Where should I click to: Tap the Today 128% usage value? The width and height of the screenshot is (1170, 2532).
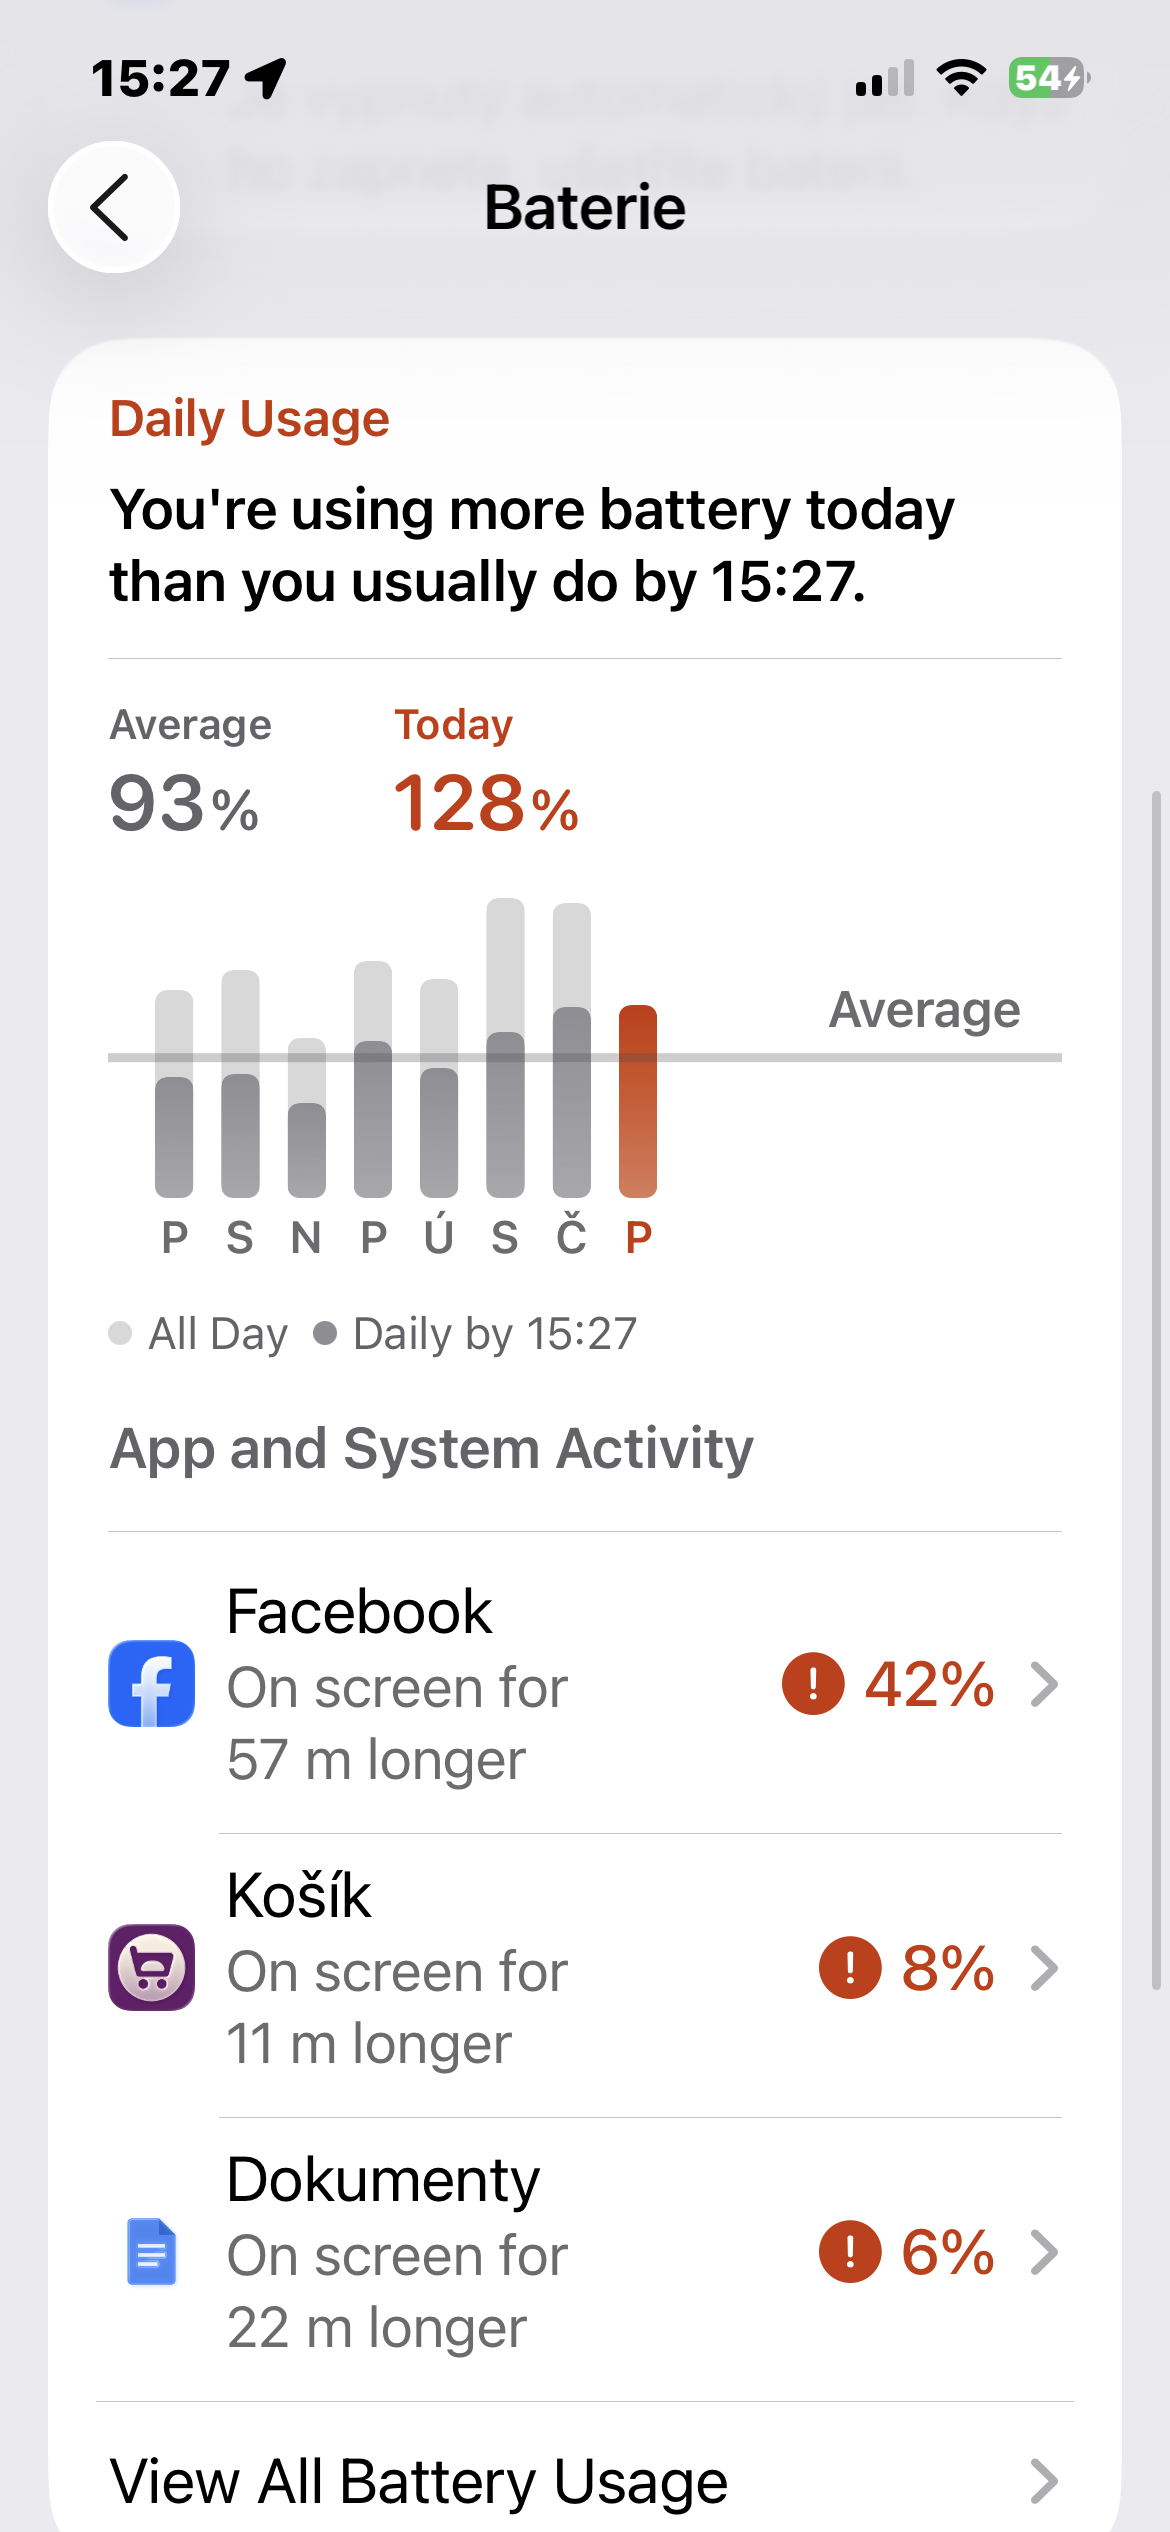pyautogui.click(x=486, y=803)
